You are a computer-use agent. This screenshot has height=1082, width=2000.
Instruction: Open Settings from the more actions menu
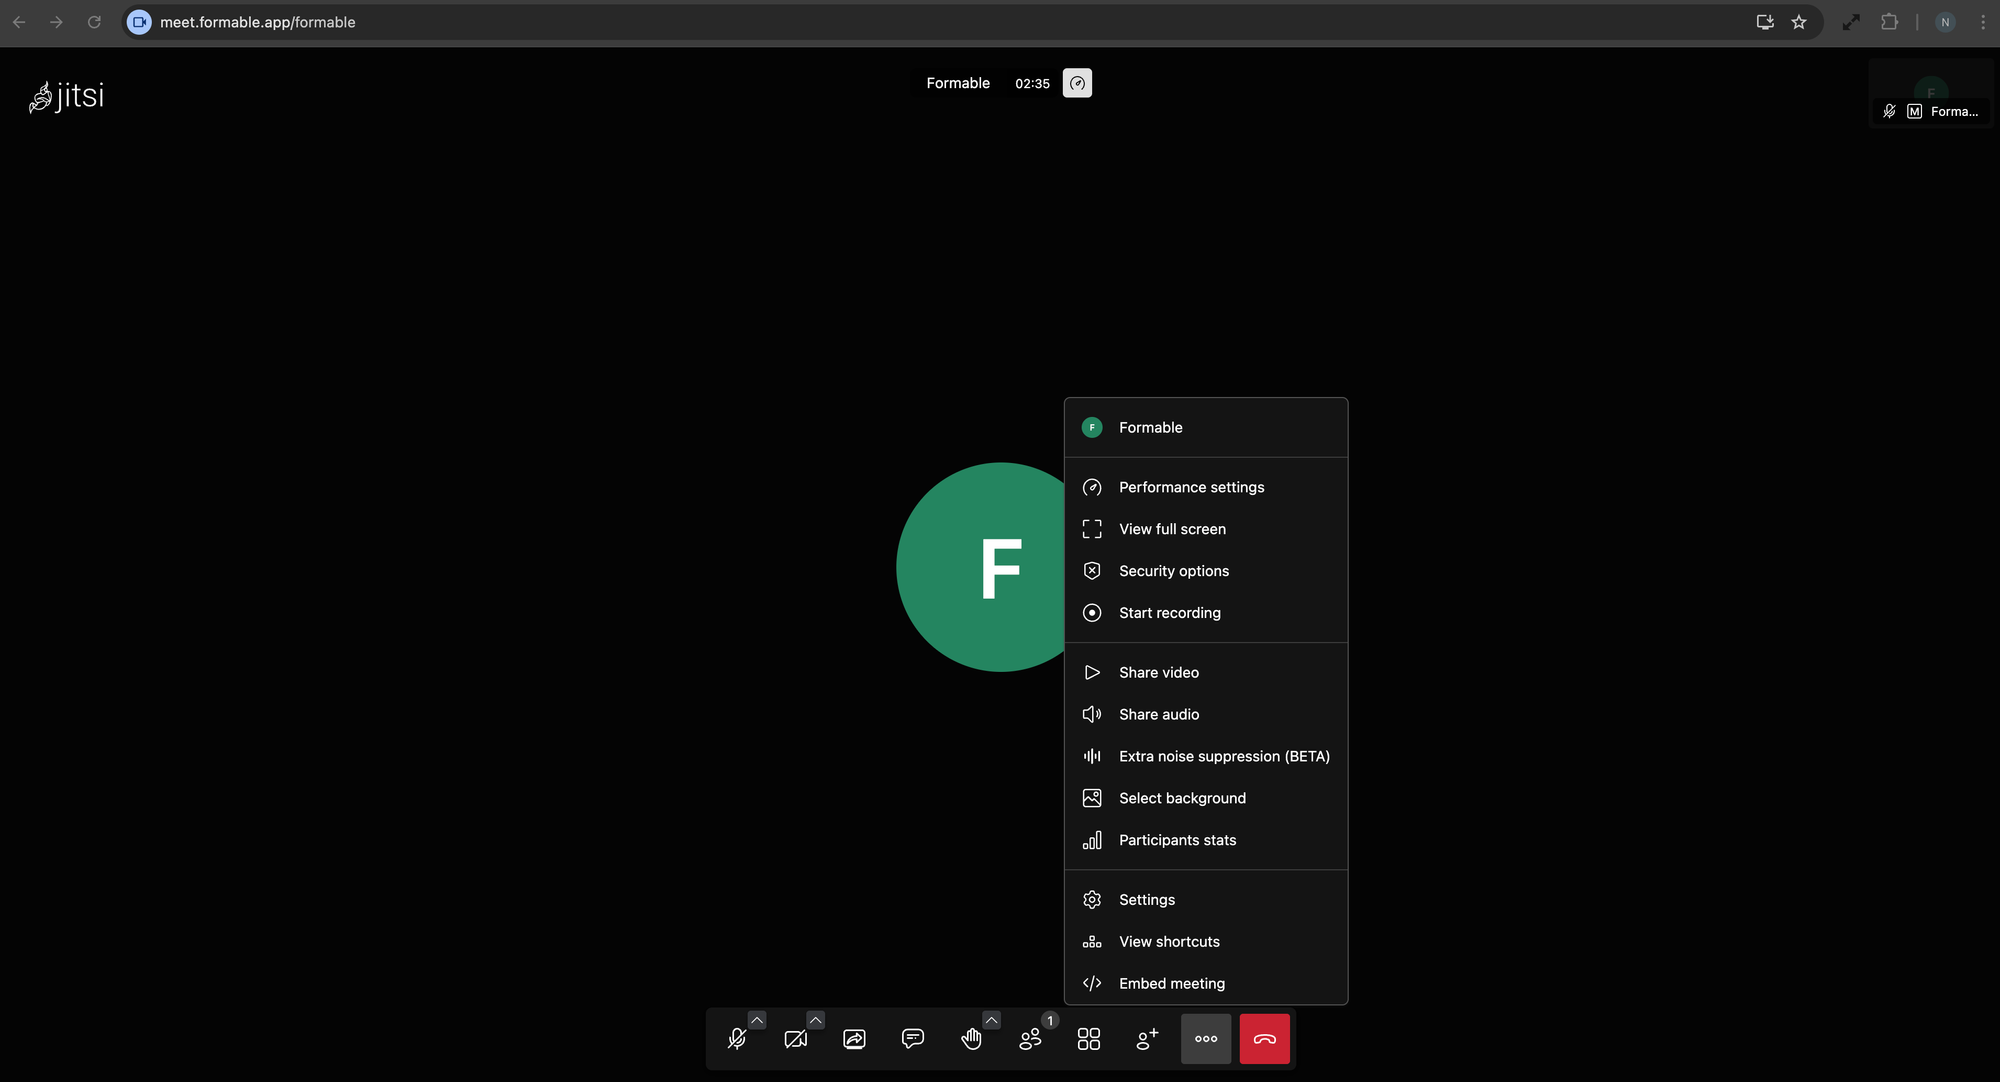click(x=1146, y=899)
